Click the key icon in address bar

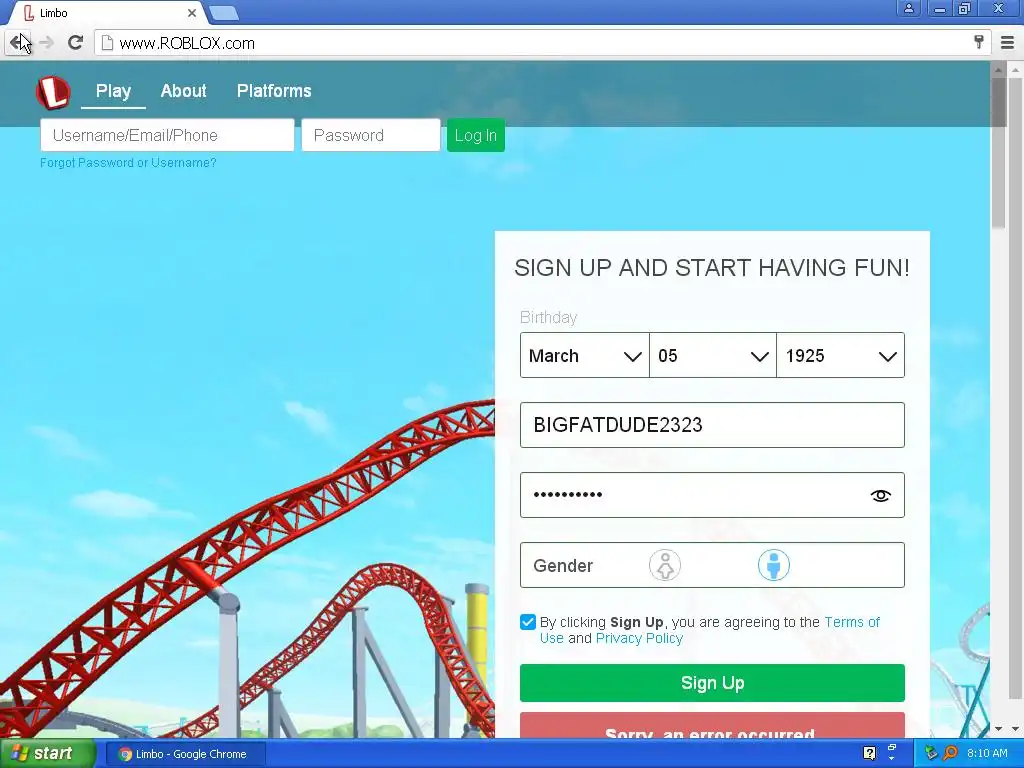[978, 42]
